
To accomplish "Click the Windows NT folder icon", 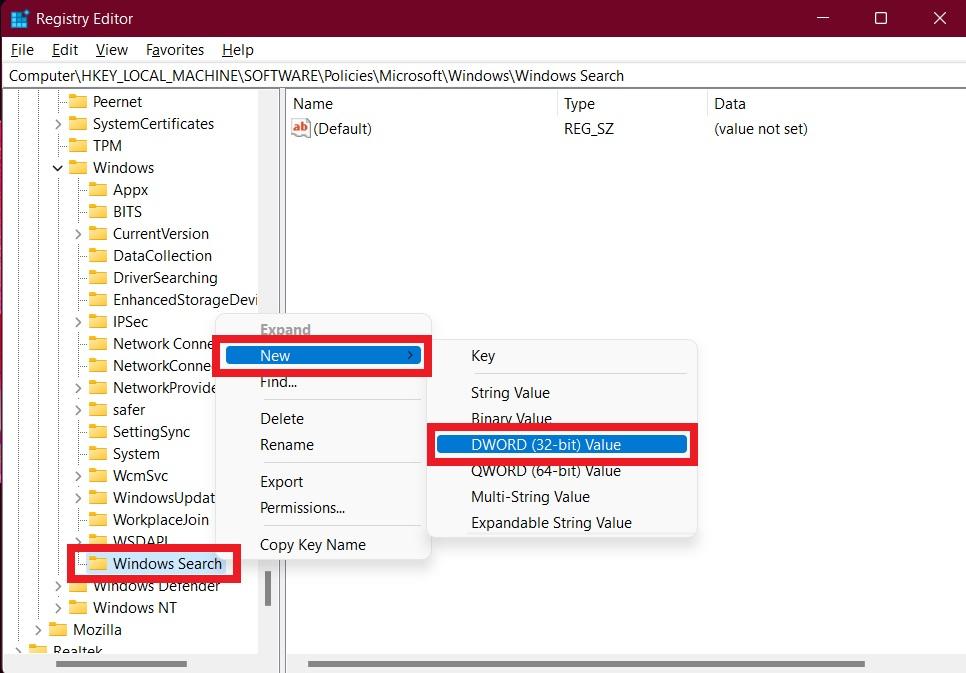I will (78, 607).
